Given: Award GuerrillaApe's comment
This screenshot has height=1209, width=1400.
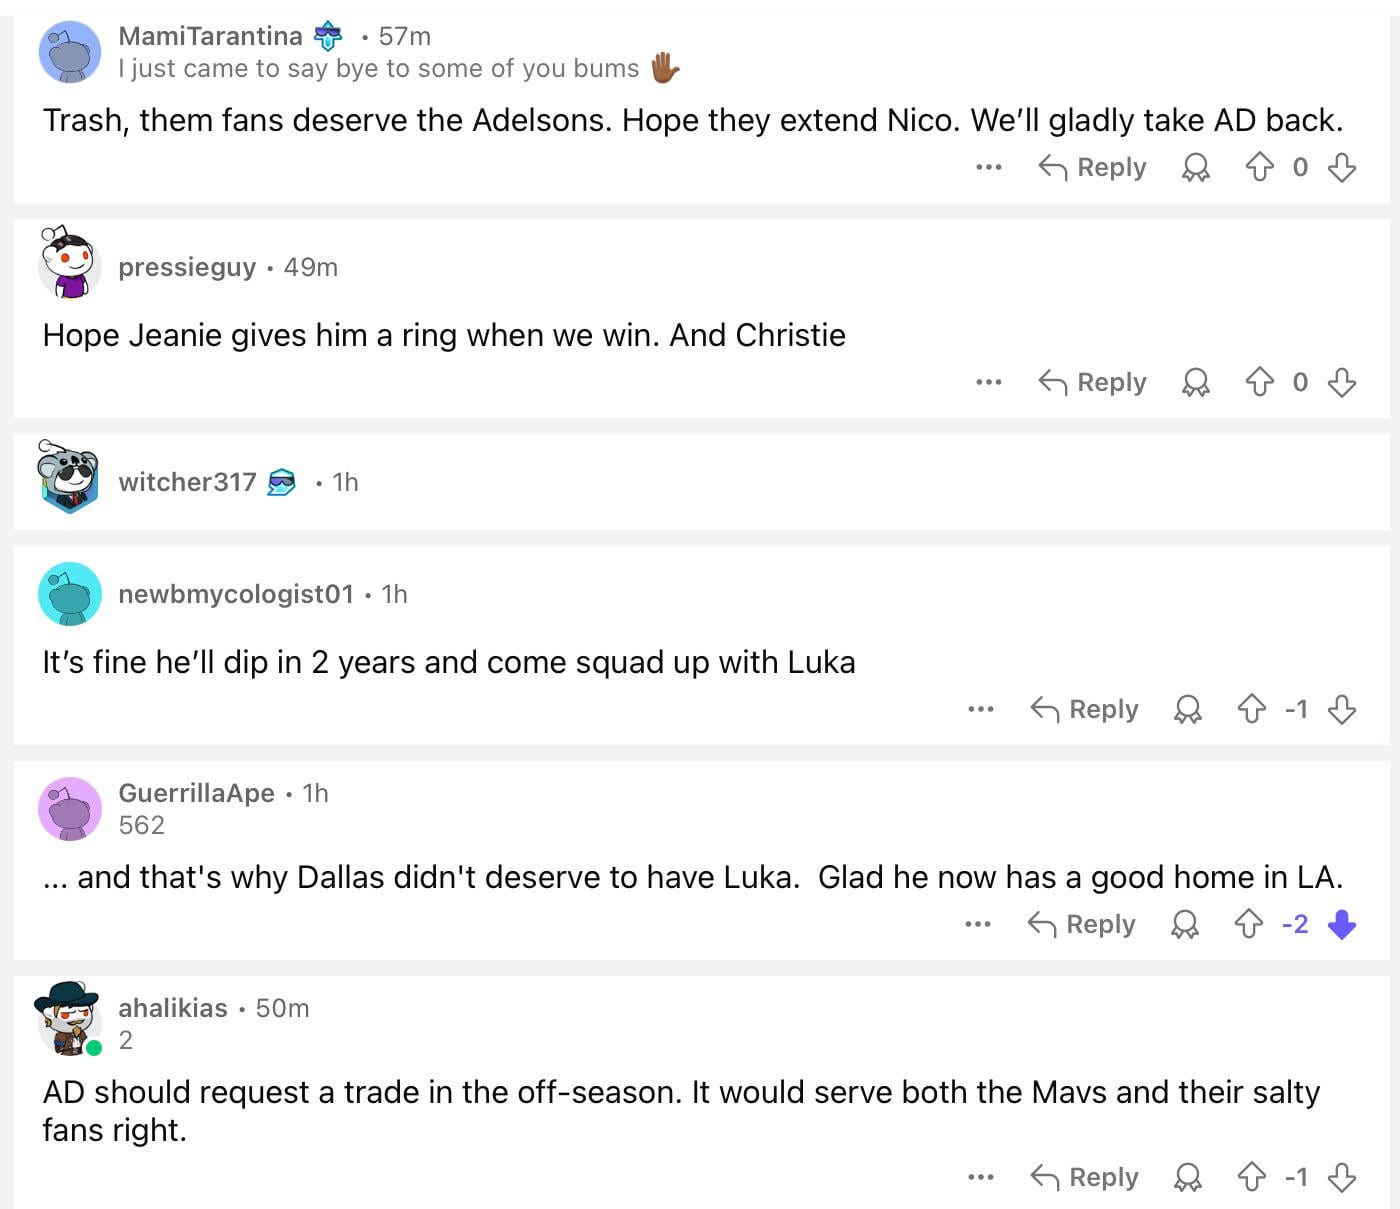Looking at the screenshot, I should coord(1185,924).
